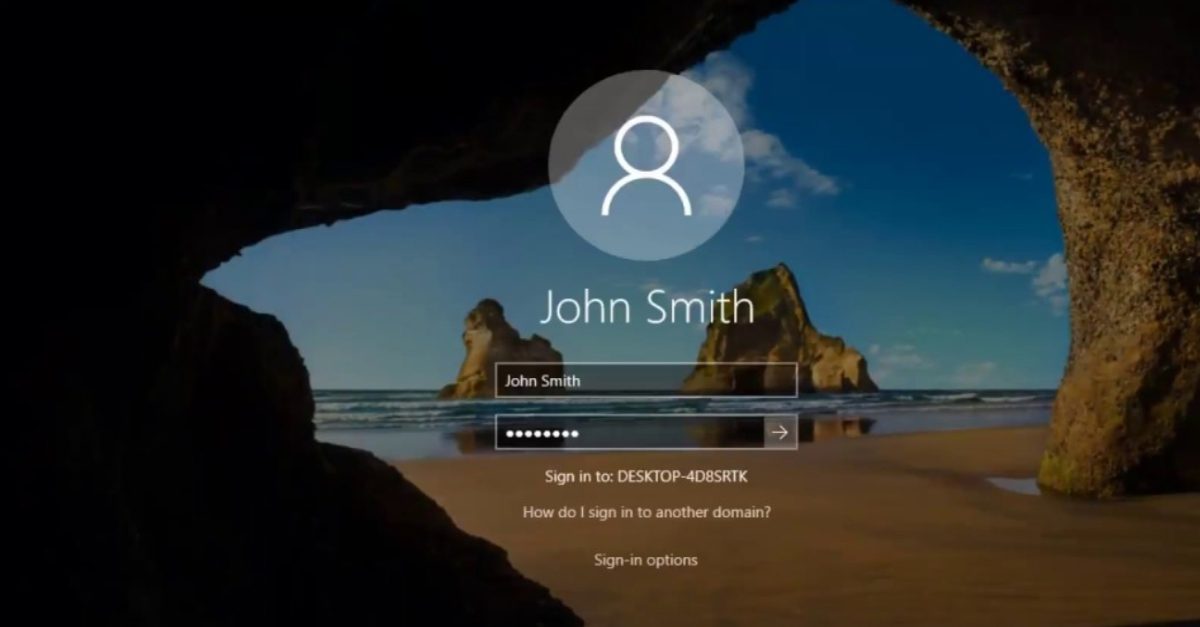1200x627 pixels.
Task: Click inside the password input field
Action: [630, 432]
